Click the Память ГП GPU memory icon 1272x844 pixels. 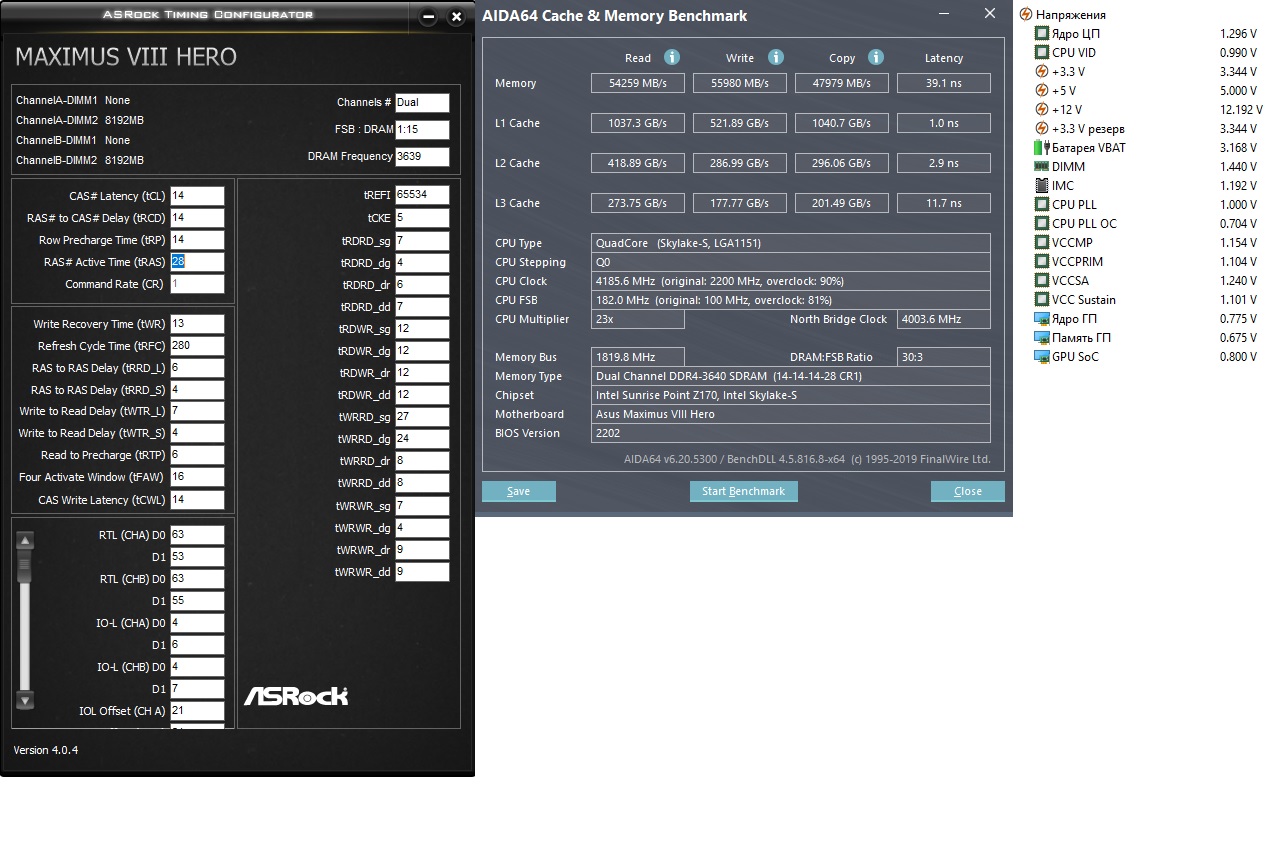point(1042,338)
